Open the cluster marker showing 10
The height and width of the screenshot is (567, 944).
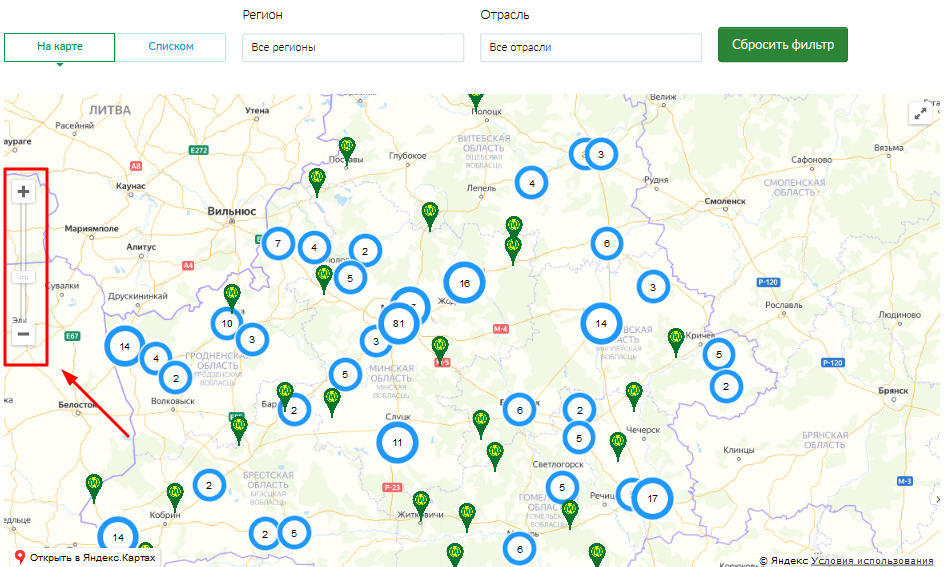pyautogui.click(x=227, y=323)
